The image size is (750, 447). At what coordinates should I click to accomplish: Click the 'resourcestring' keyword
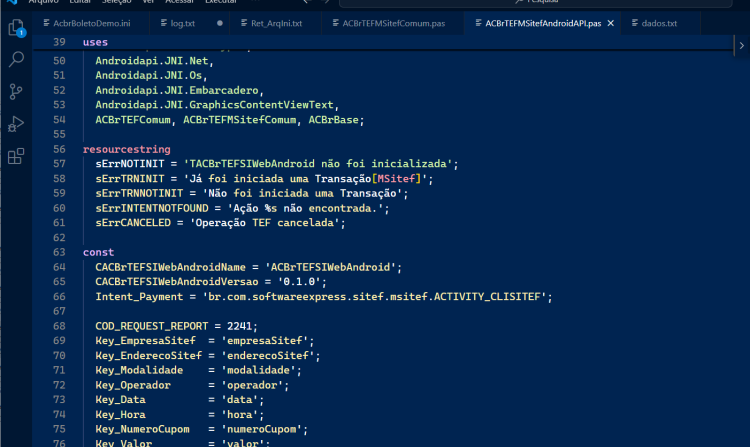(127, 149)
